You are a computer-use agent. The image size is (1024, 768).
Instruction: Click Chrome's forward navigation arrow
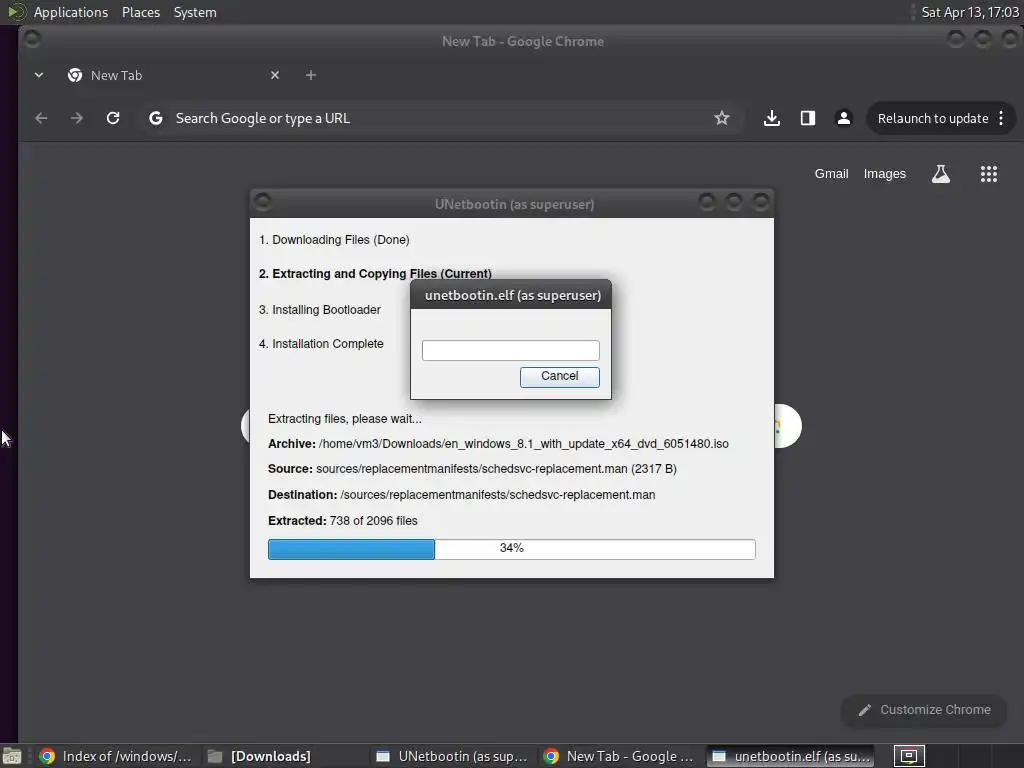[x=77, y=118]
